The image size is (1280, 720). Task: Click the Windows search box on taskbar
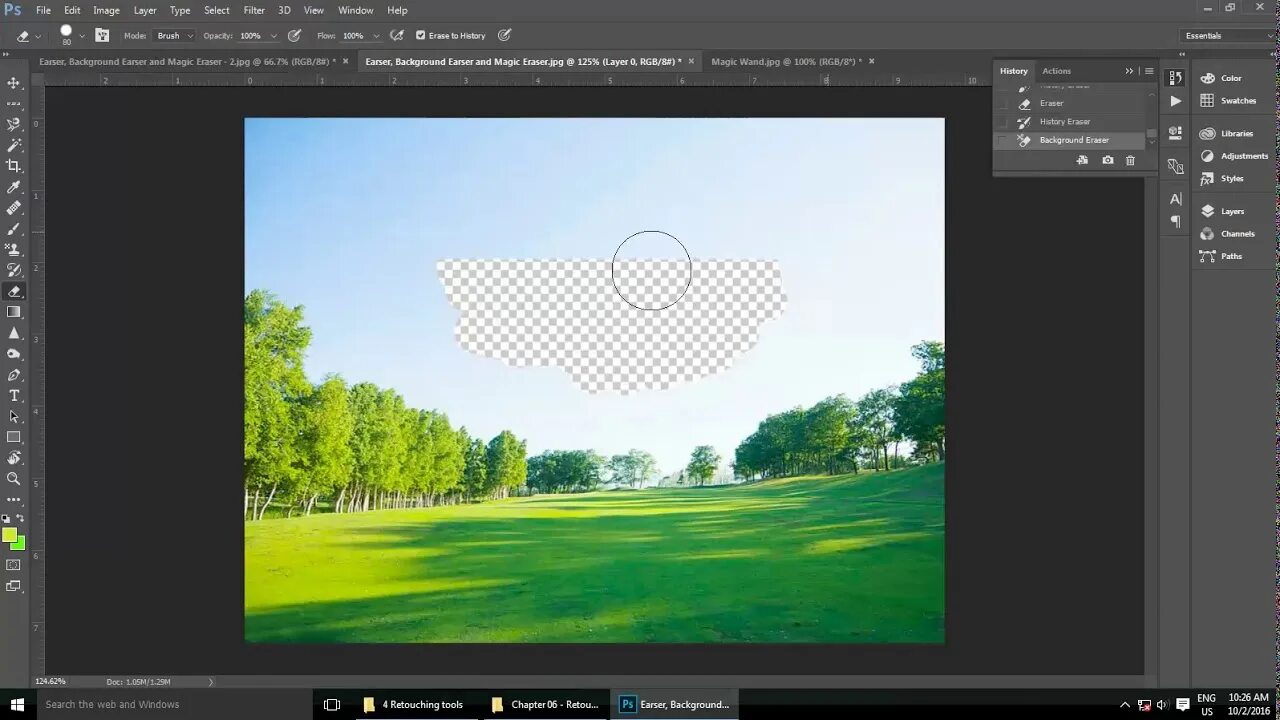pos(174,704)
